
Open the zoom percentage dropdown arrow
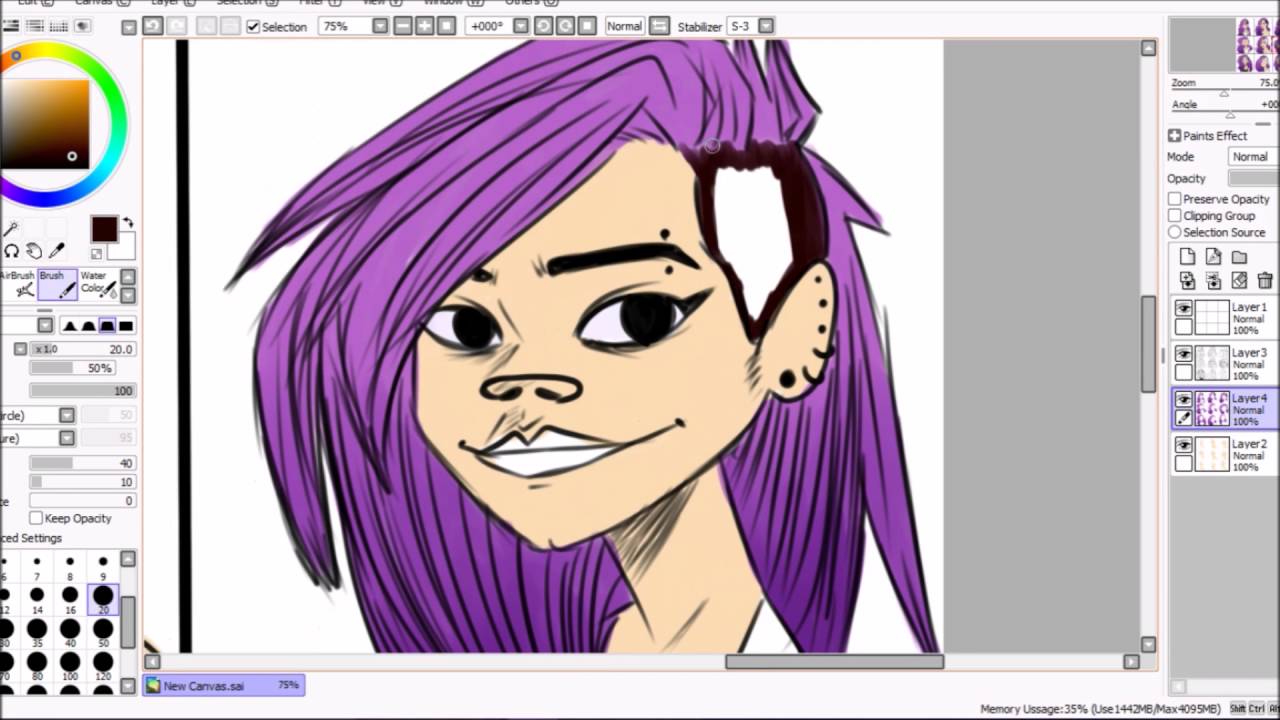[380, 26]
